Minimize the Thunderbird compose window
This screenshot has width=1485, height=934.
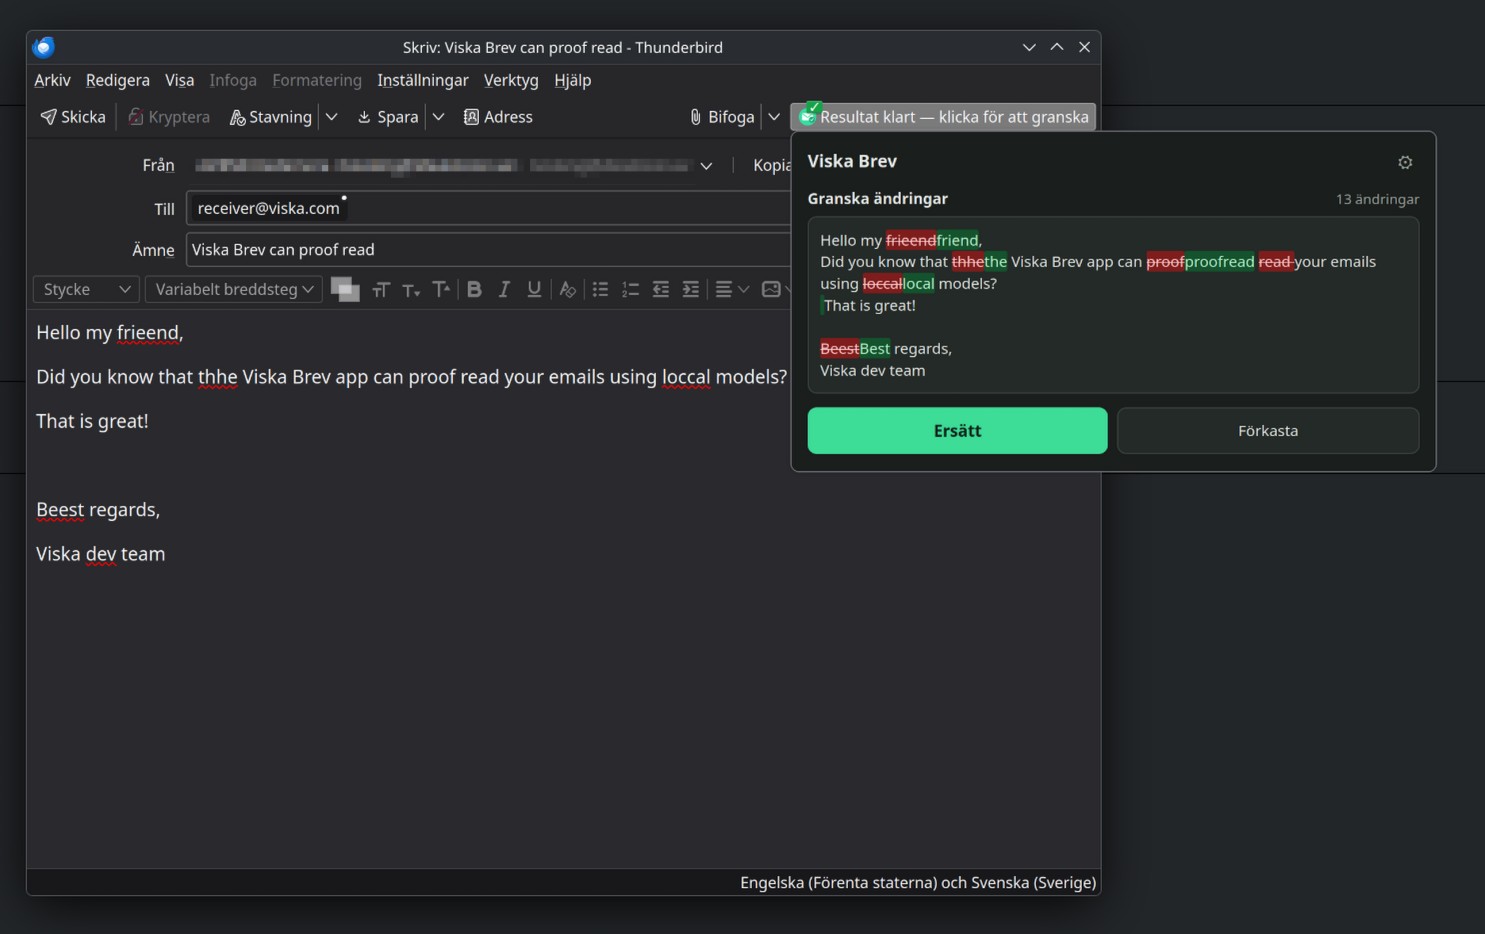[x=1029, y=47]
